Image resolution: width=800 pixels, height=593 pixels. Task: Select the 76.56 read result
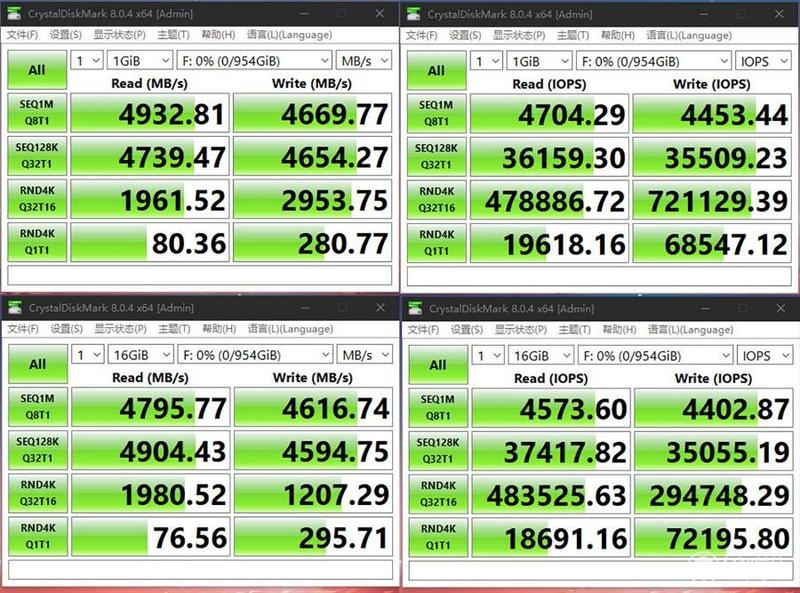[x=151, y=536]
